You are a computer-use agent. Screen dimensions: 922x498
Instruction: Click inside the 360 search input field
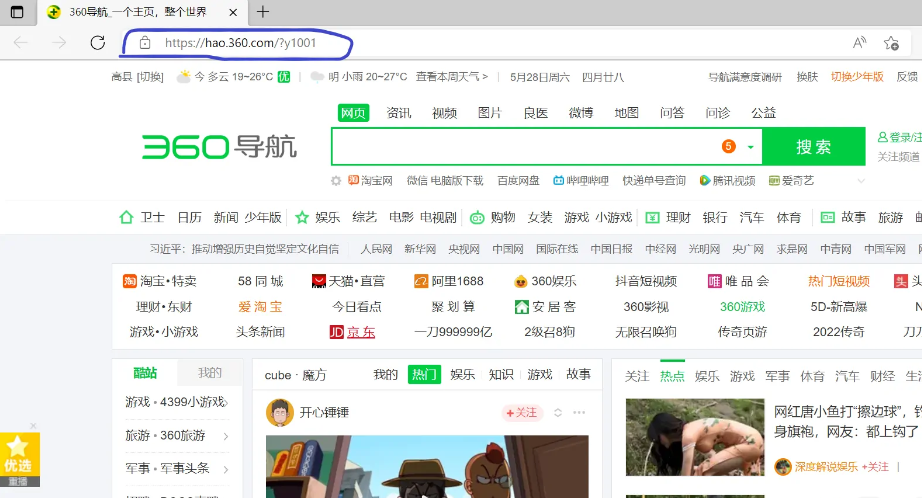pyautogui.click(x=520, y=146)
